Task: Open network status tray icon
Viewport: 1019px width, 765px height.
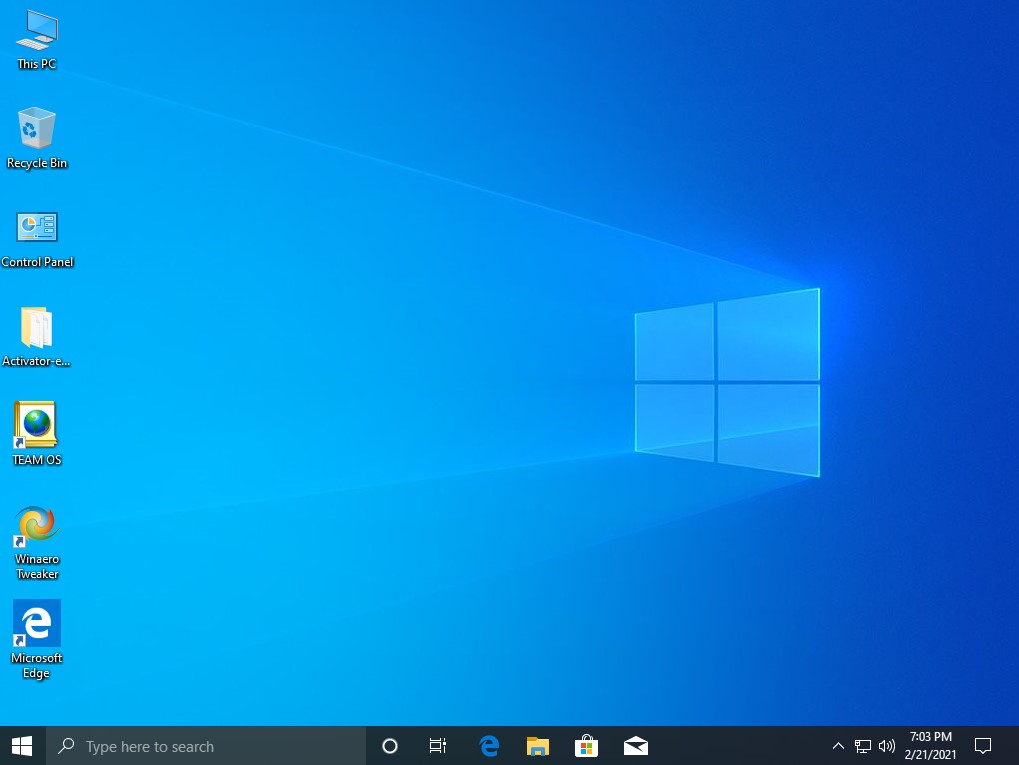Action: (862, 746)
